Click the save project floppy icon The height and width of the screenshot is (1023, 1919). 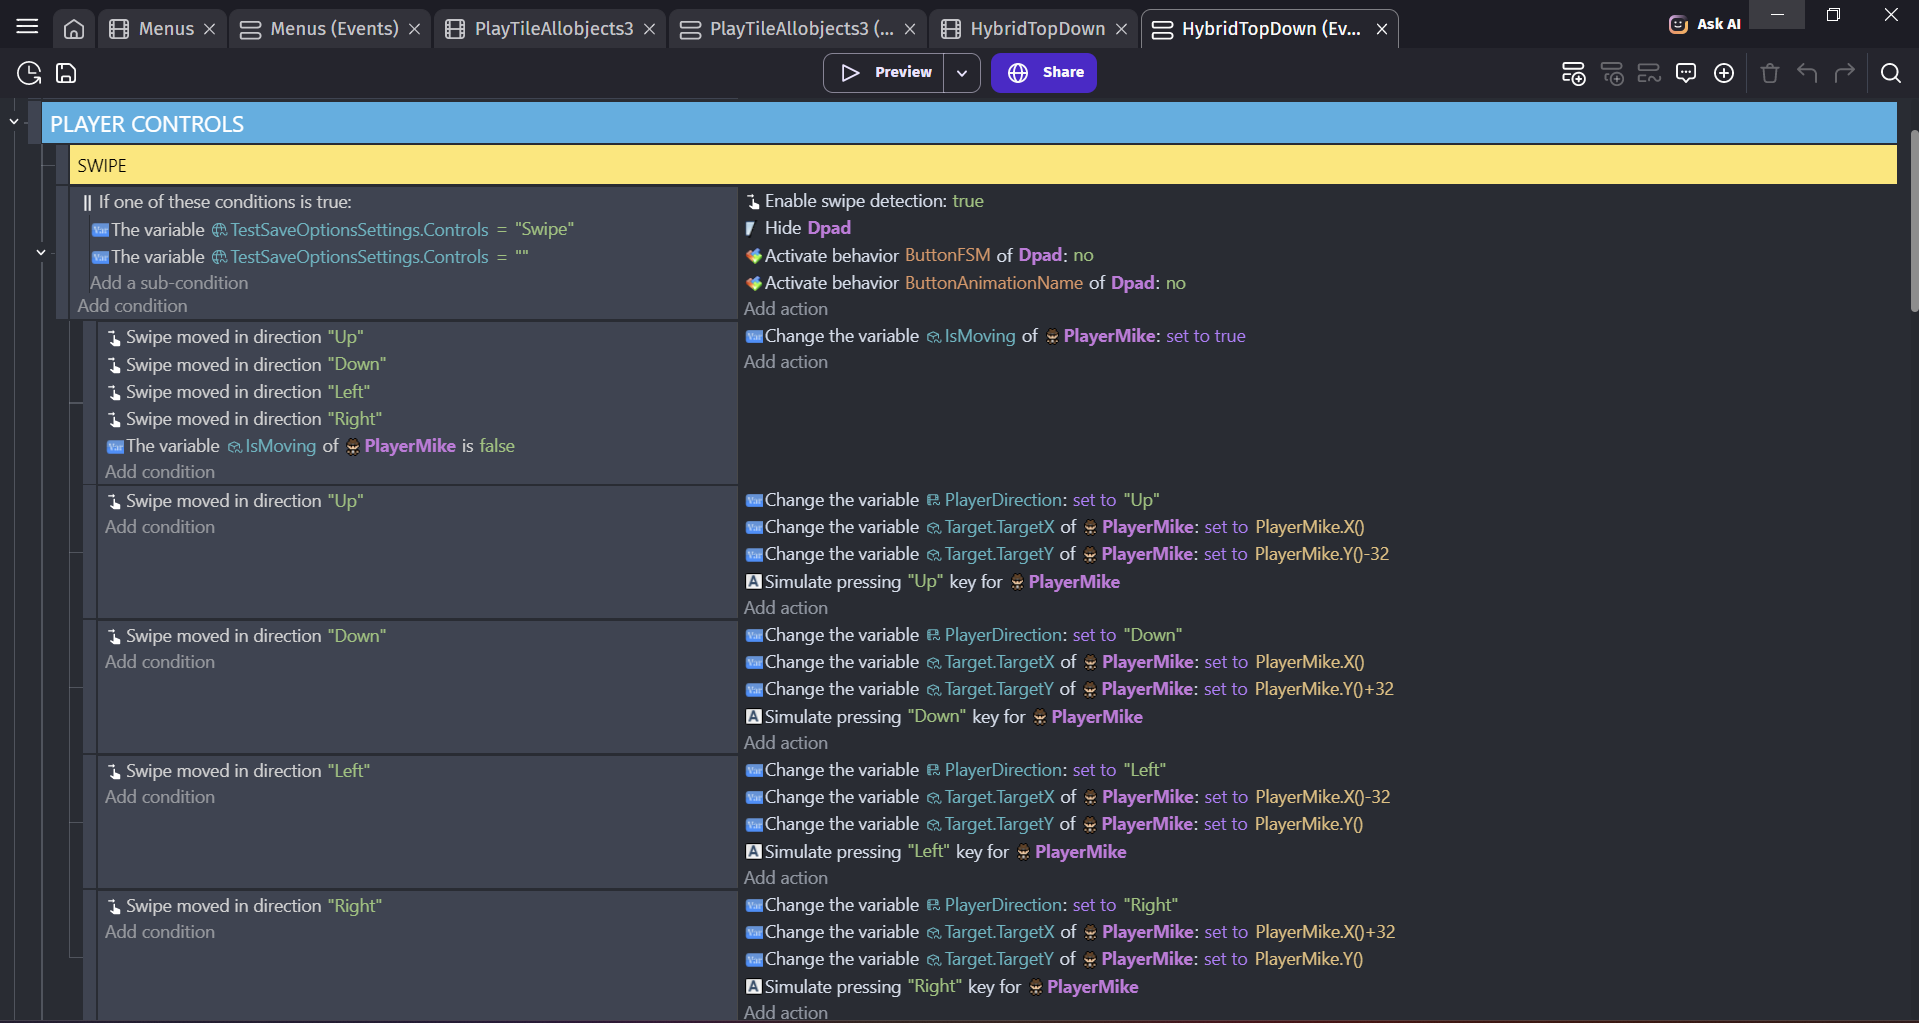point(66,73)
